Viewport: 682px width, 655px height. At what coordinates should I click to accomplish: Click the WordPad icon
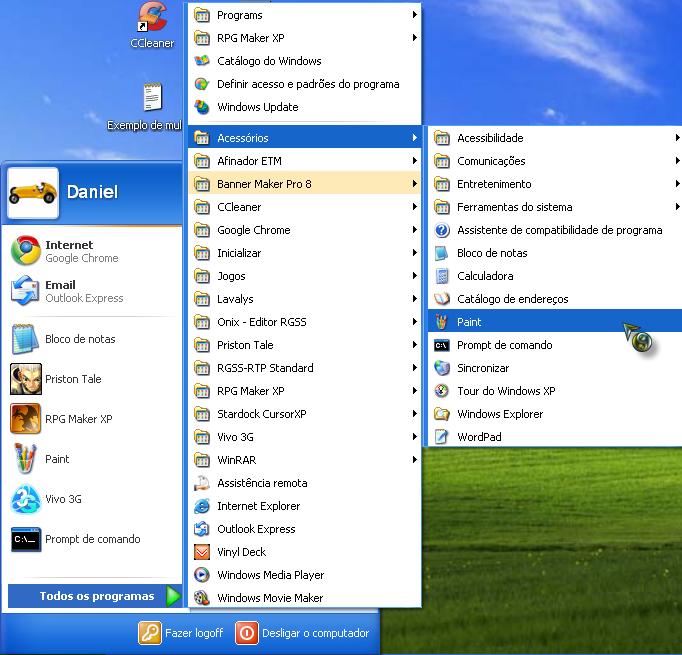click(442, 437)
